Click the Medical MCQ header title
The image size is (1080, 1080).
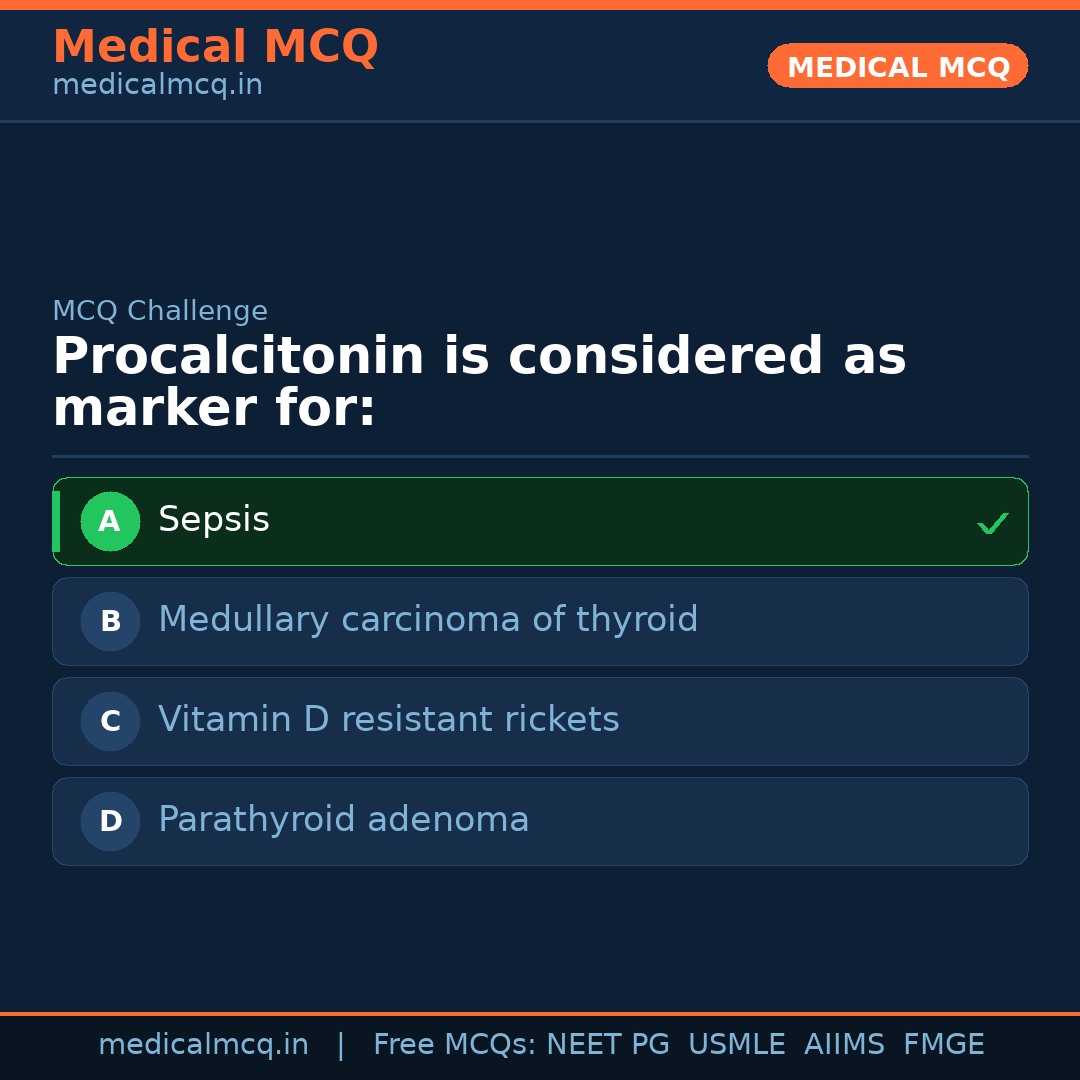[x=215, y=47]
